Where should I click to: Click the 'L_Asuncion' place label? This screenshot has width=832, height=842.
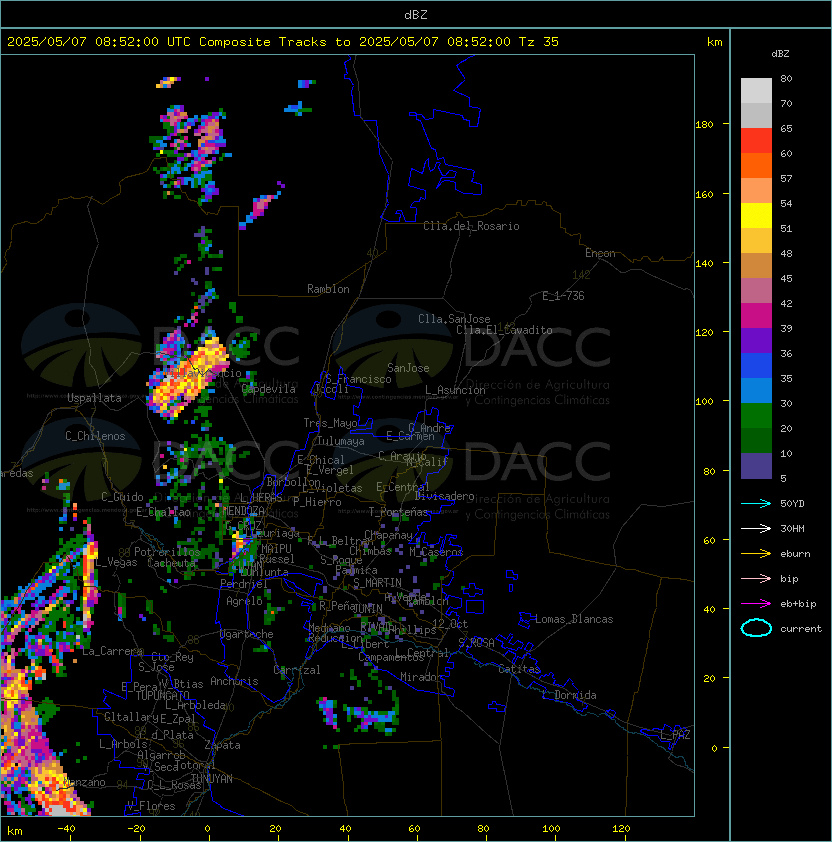coord(455,390)
